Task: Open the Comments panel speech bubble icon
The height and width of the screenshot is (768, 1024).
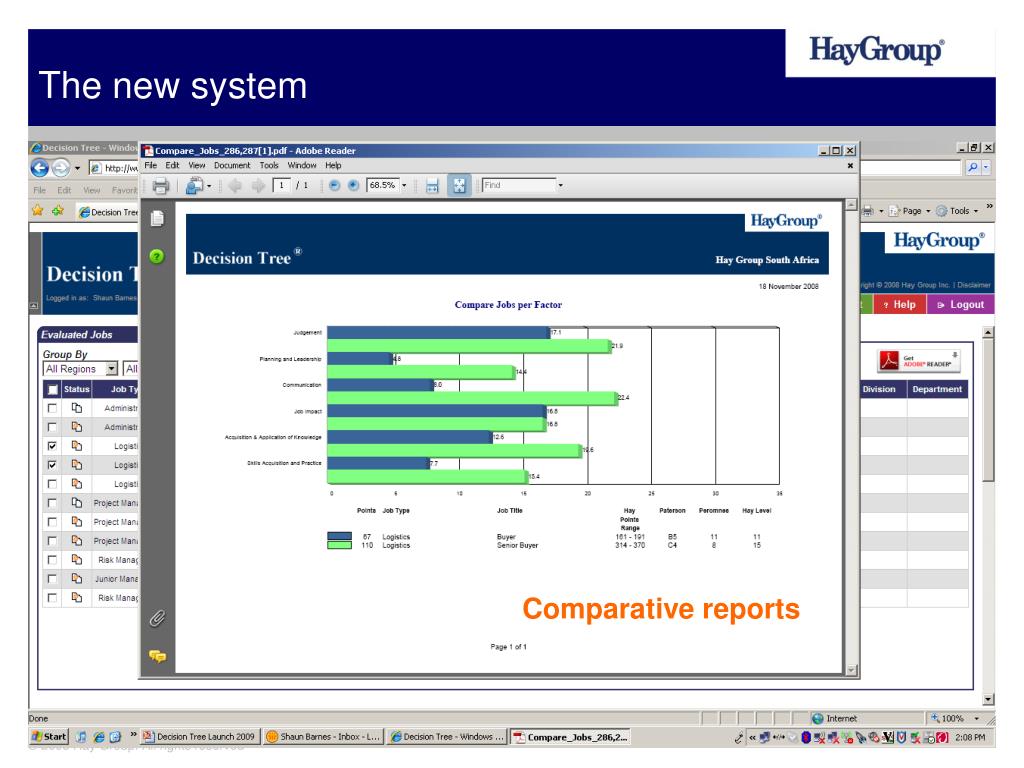Action: (x=157, y=656)
